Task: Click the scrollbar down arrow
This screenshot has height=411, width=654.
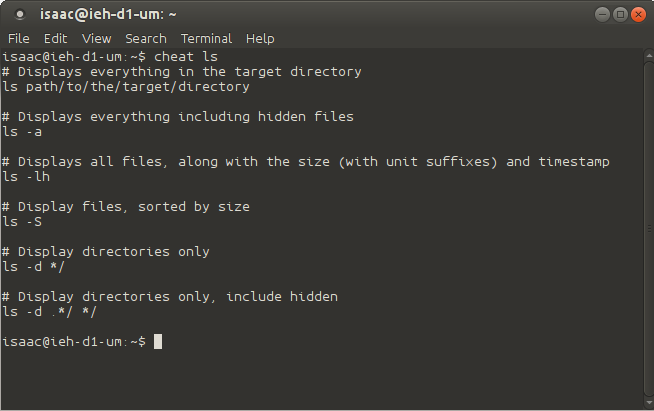Action: (x=649, y=403)
